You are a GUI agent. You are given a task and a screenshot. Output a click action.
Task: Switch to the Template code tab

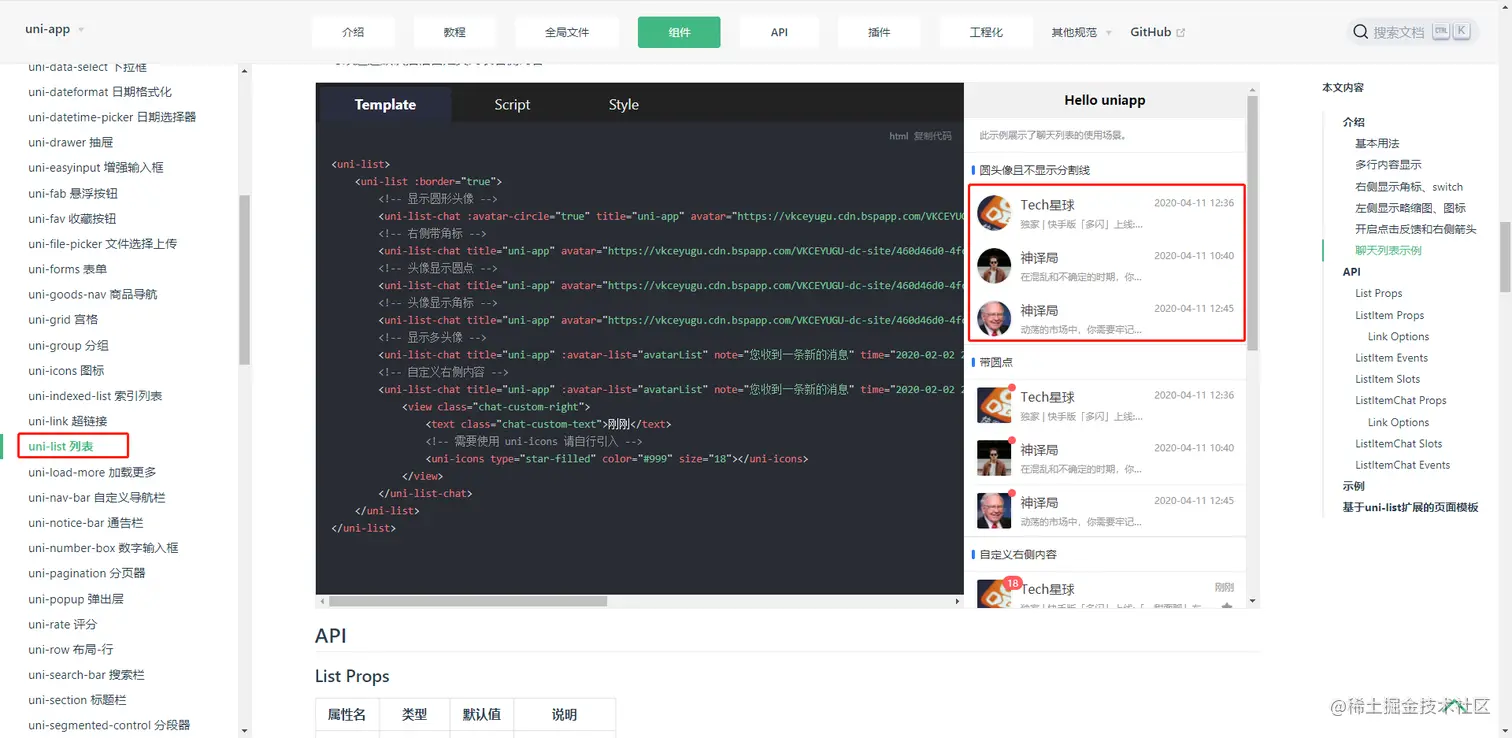pos(385,104)
